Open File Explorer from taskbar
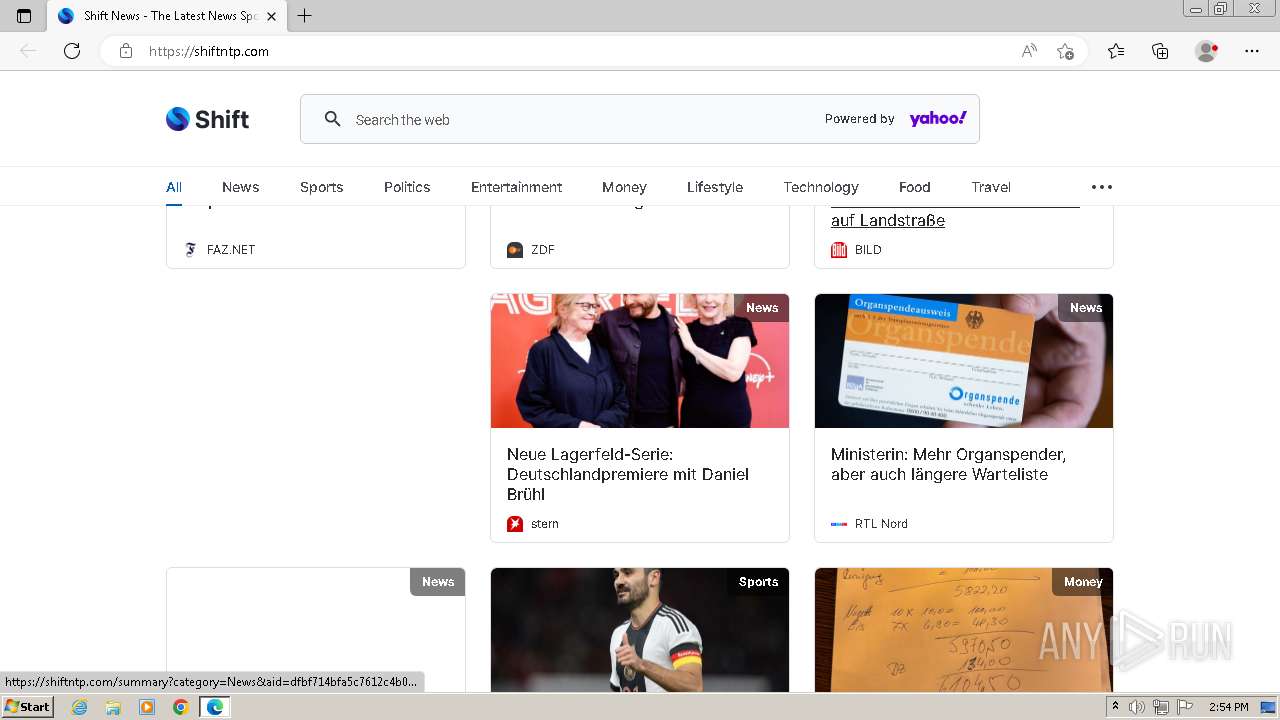The image size is (1280, 720). [113, 707]
